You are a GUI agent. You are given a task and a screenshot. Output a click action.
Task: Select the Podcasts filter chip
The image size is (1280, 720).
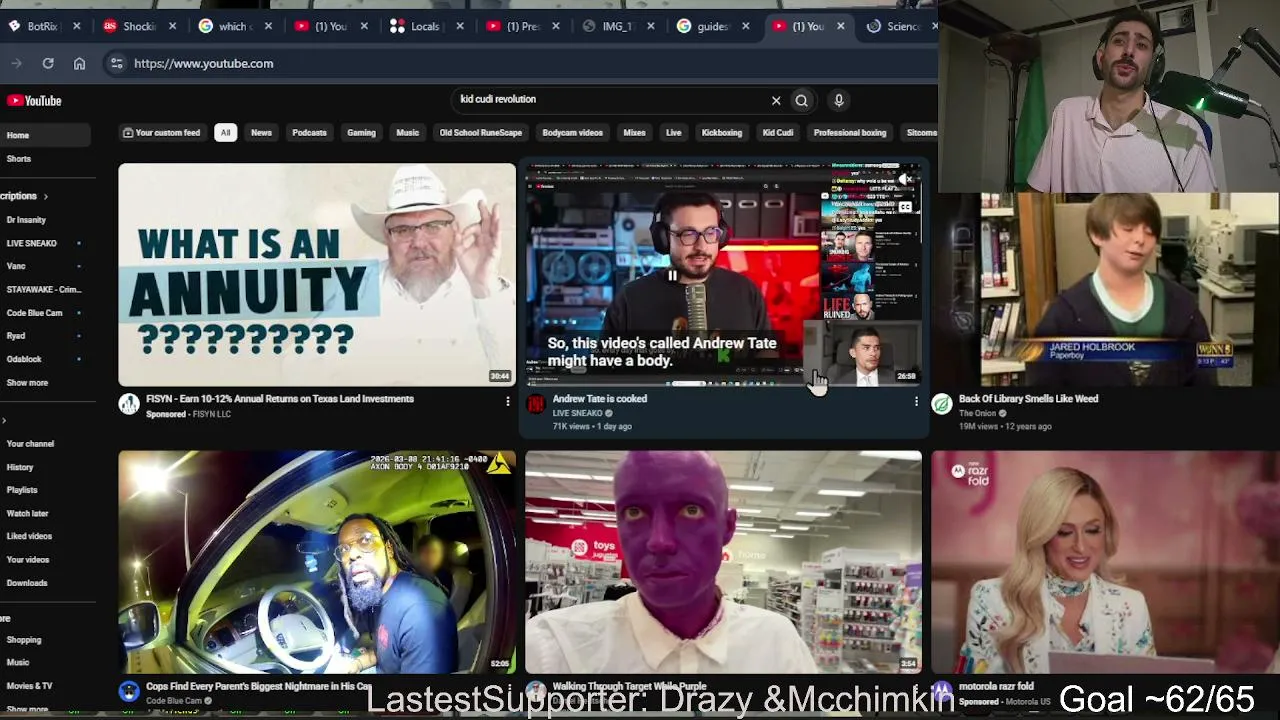[x=309, y=132]
